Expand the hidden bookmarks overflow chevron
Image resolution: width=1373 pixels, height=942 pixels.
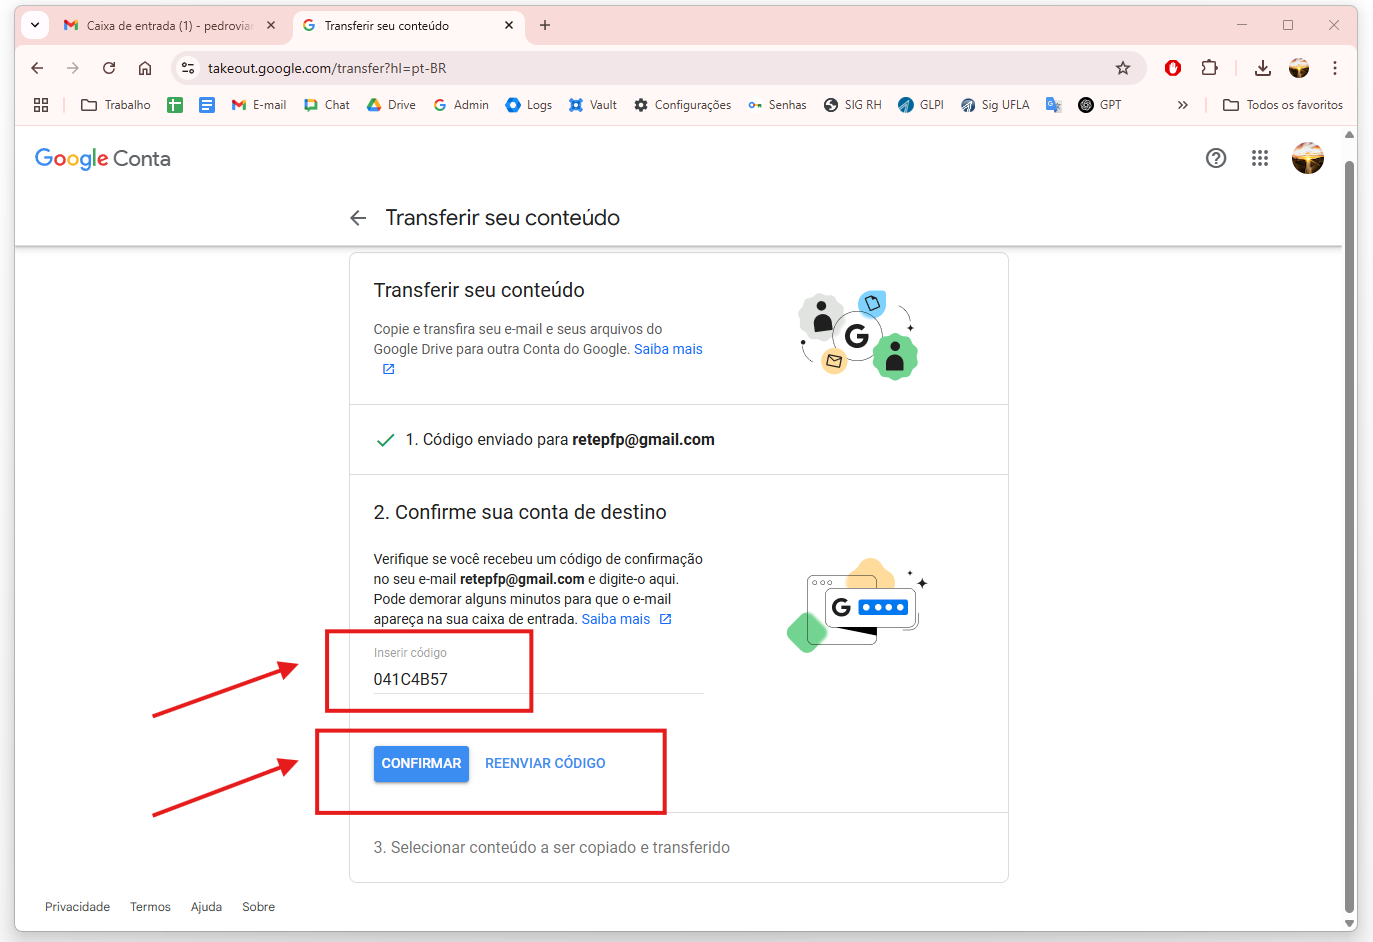(x=1182, y=105)
